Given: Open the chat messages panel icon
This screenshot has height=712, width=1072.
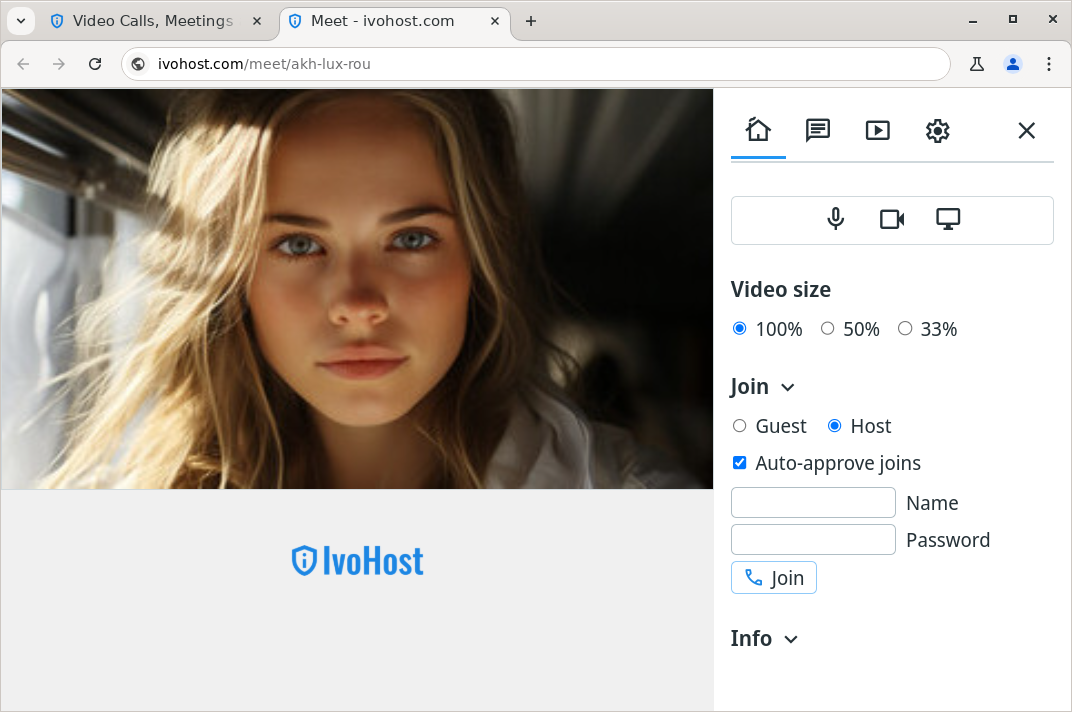Looking at the screenshot, I should [x=818, y=130].
